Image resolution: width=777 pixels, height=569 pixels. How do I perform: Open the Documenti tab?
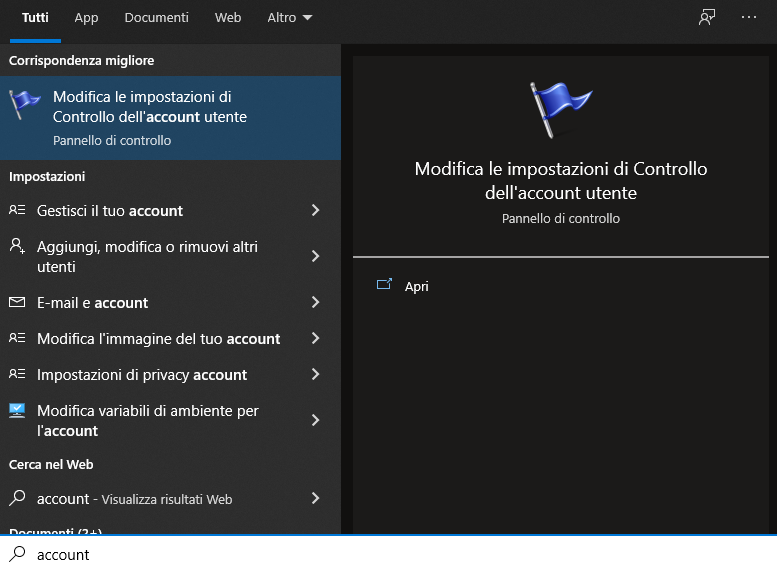coord(157,18)
